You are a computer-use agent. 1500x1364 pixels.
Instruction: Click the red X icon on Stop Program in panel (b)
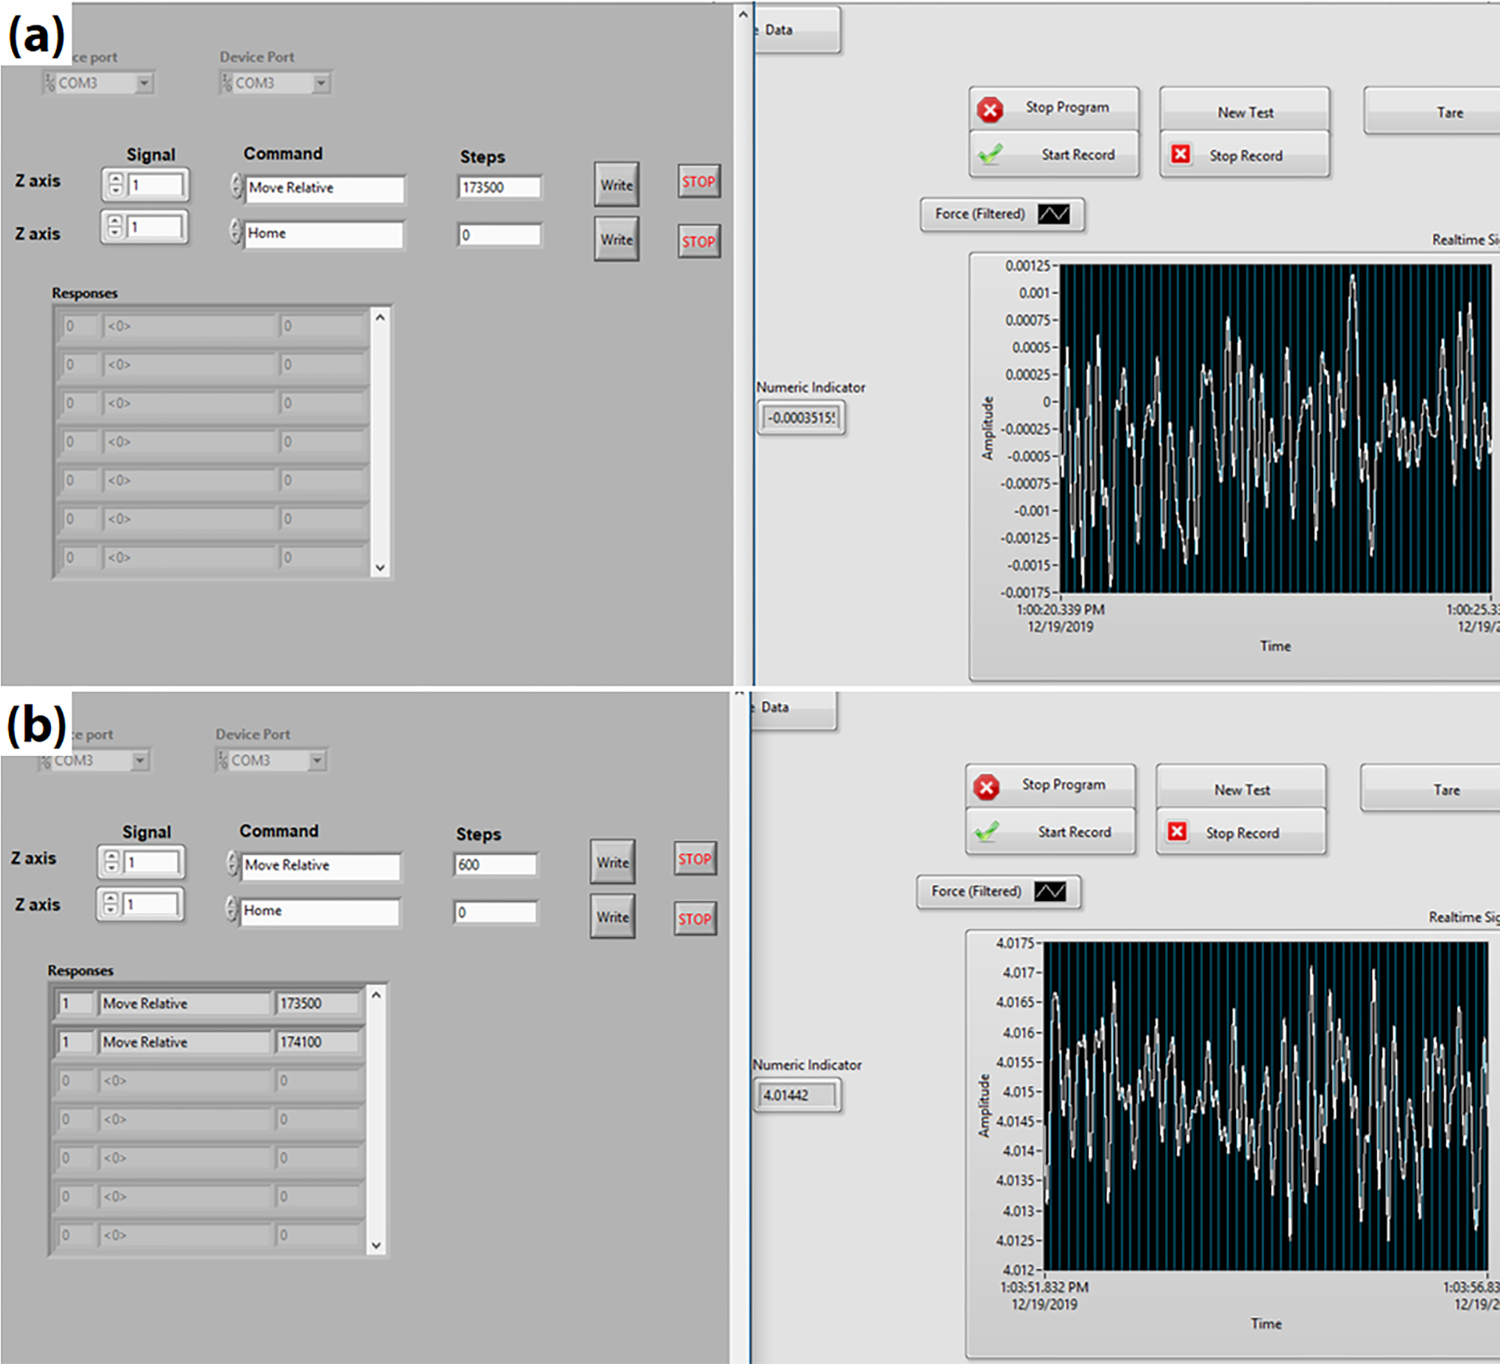tap(986, 787)
